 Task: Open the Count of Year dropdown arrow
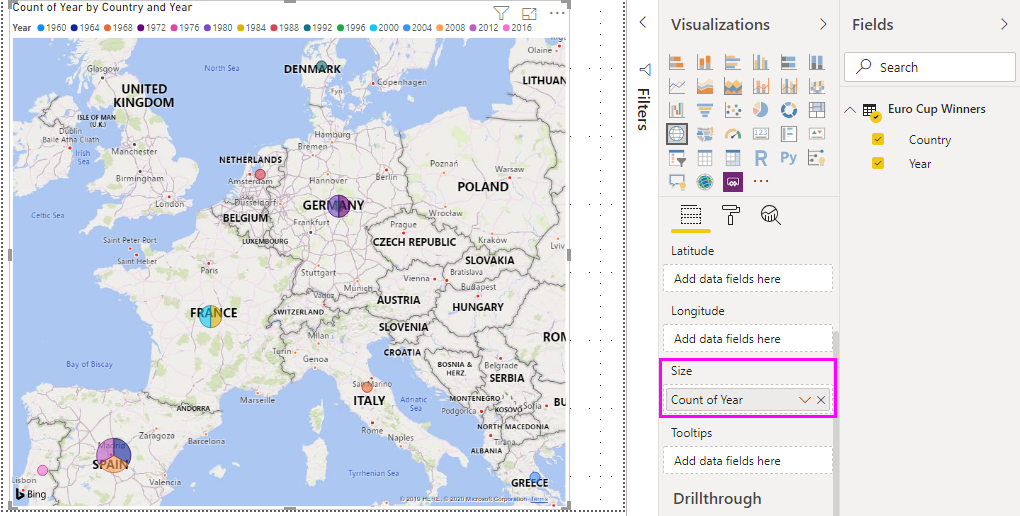(805, 400)
